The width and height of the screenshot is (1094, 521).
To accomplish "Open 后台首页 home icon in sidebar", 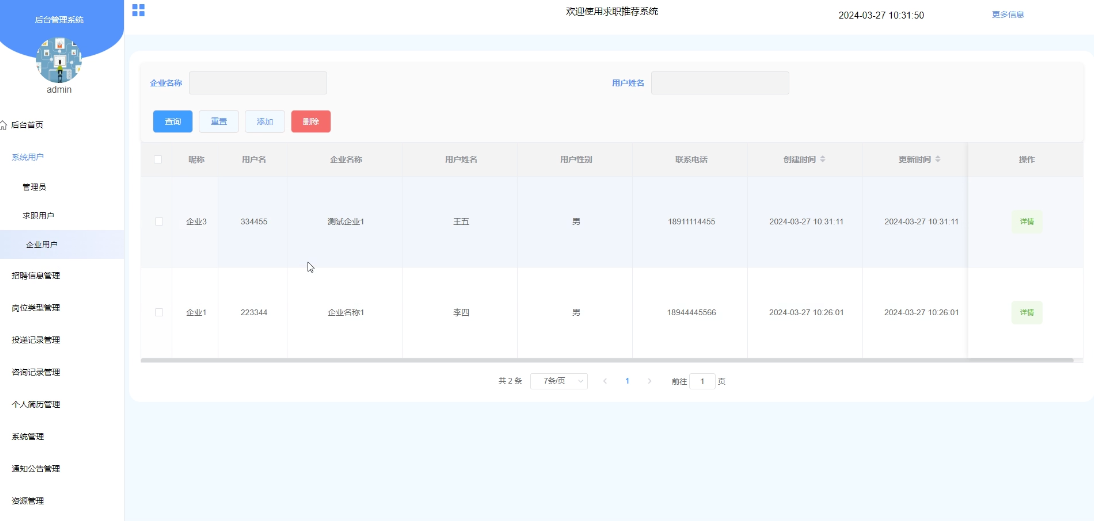I will [x=4, y=125].
